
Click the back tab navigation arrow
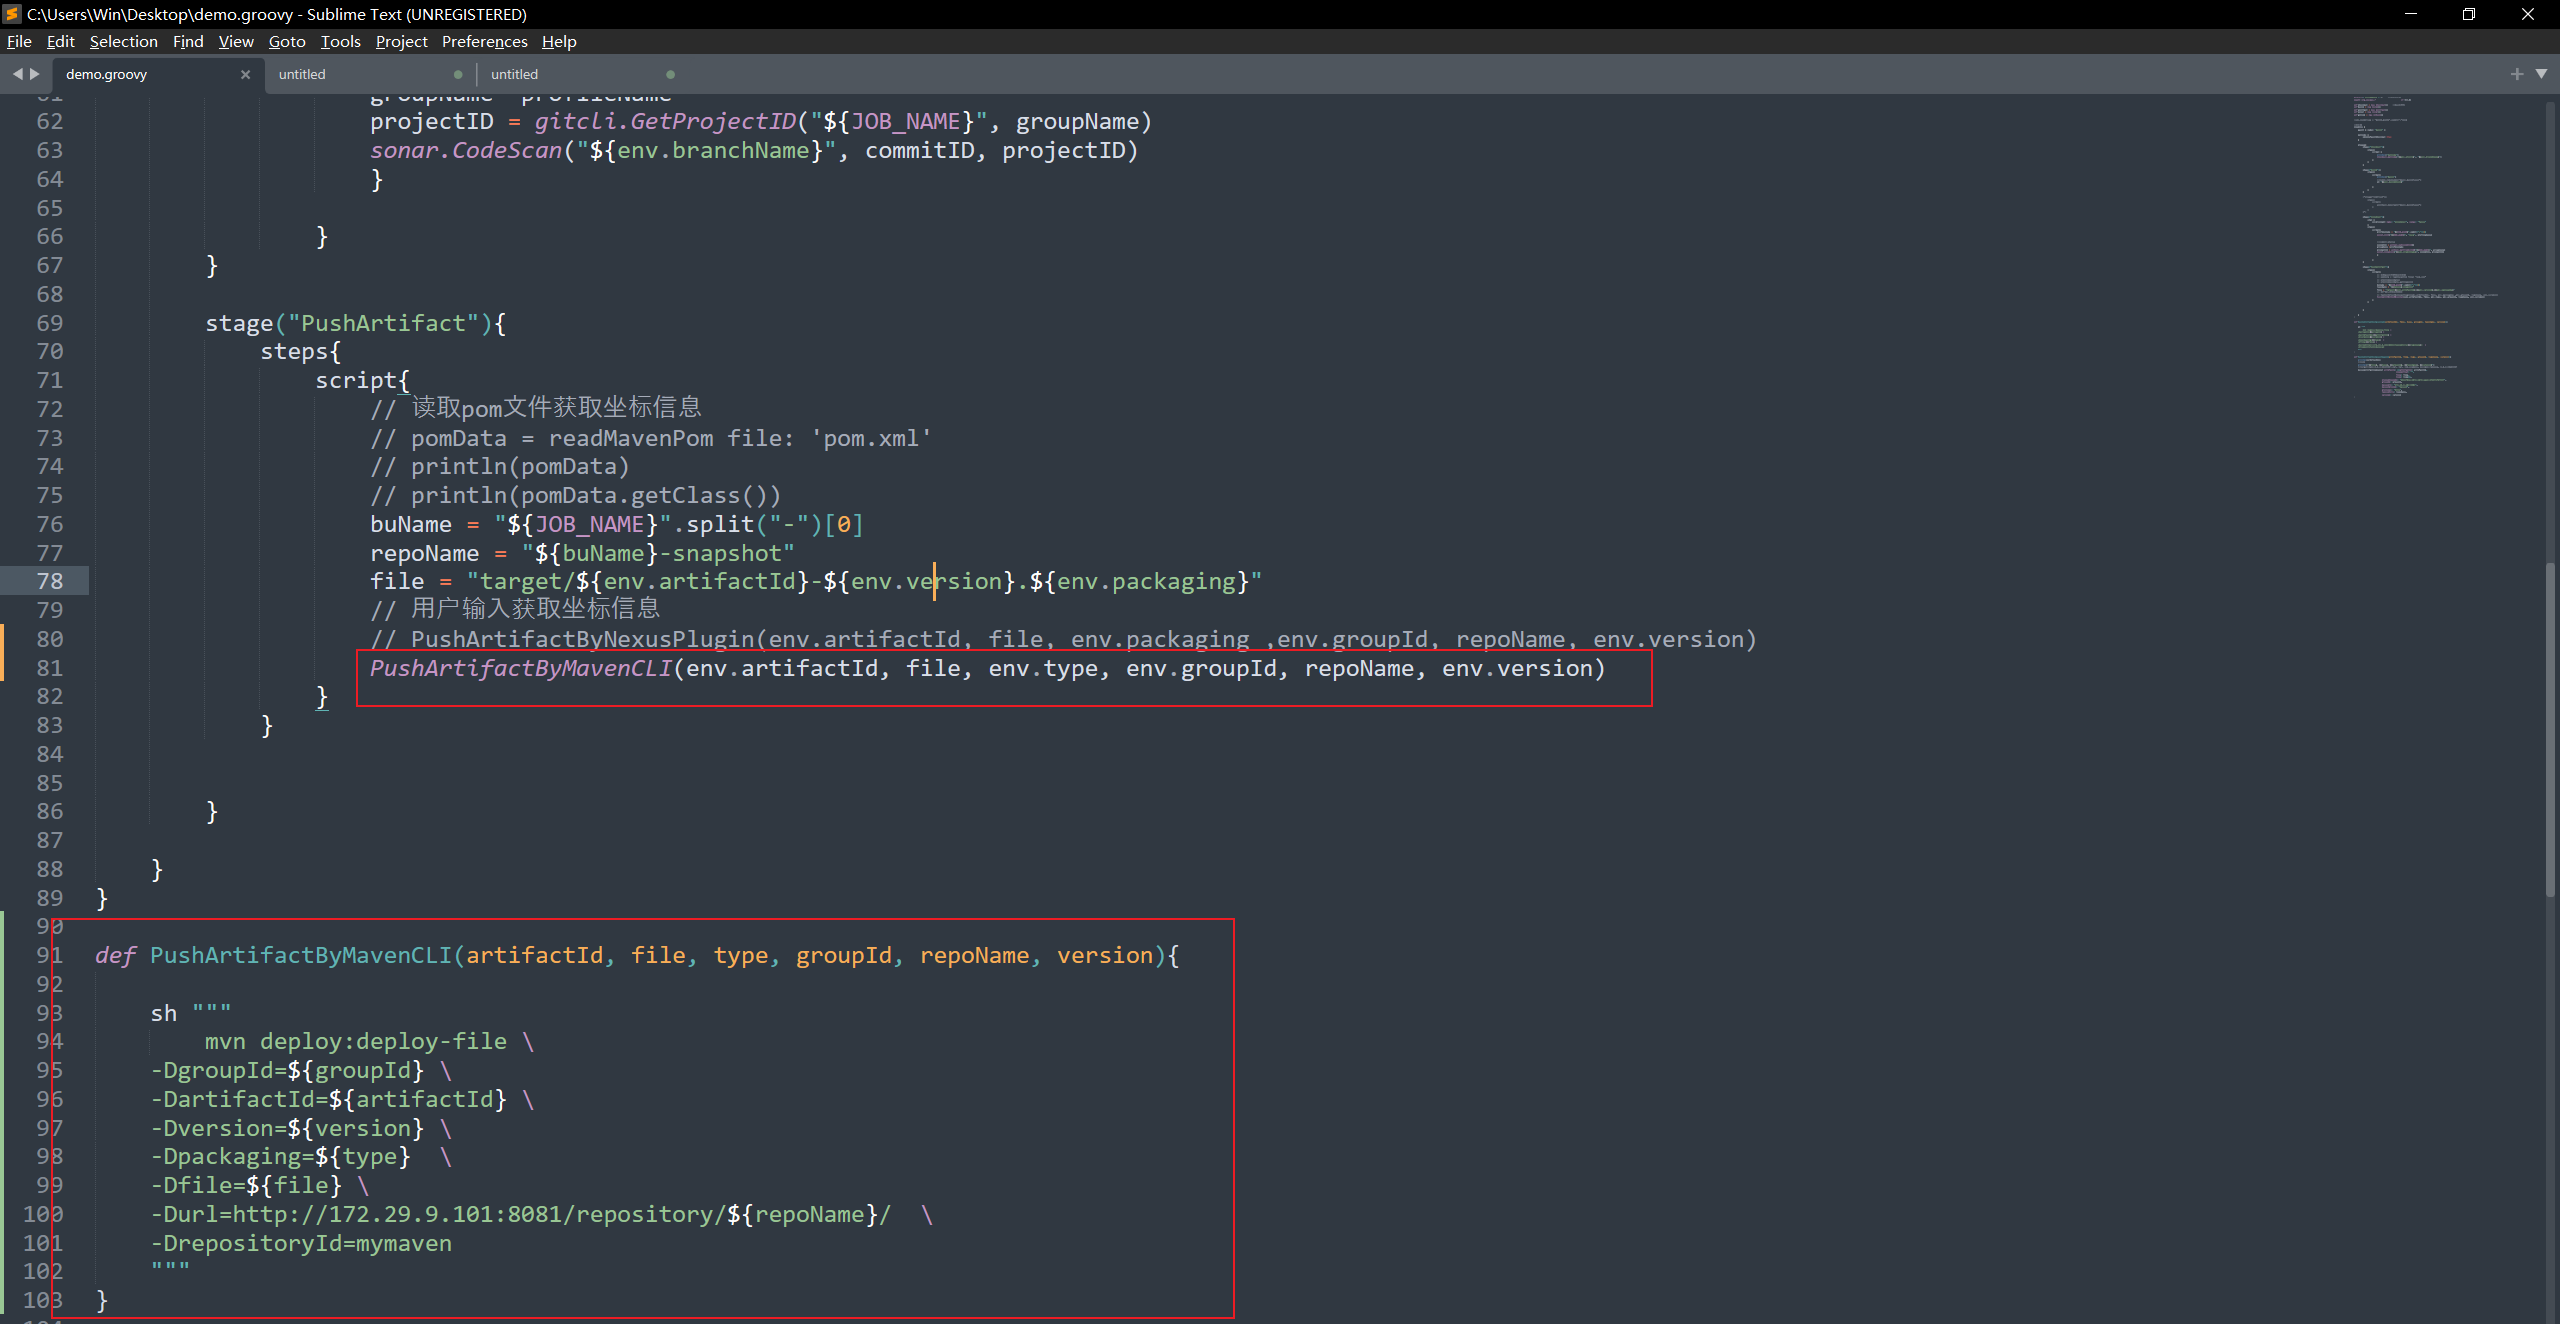[x=17, y=74]
